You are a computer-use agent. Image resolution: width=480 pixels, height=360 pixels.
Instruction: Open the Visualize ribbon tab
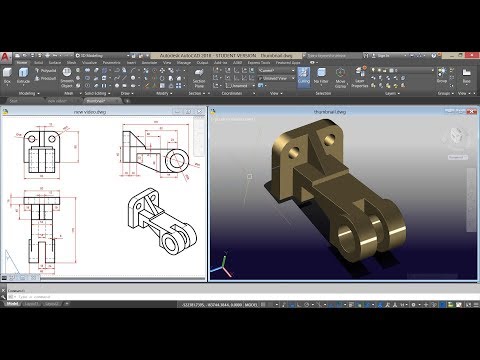(89, 63)
